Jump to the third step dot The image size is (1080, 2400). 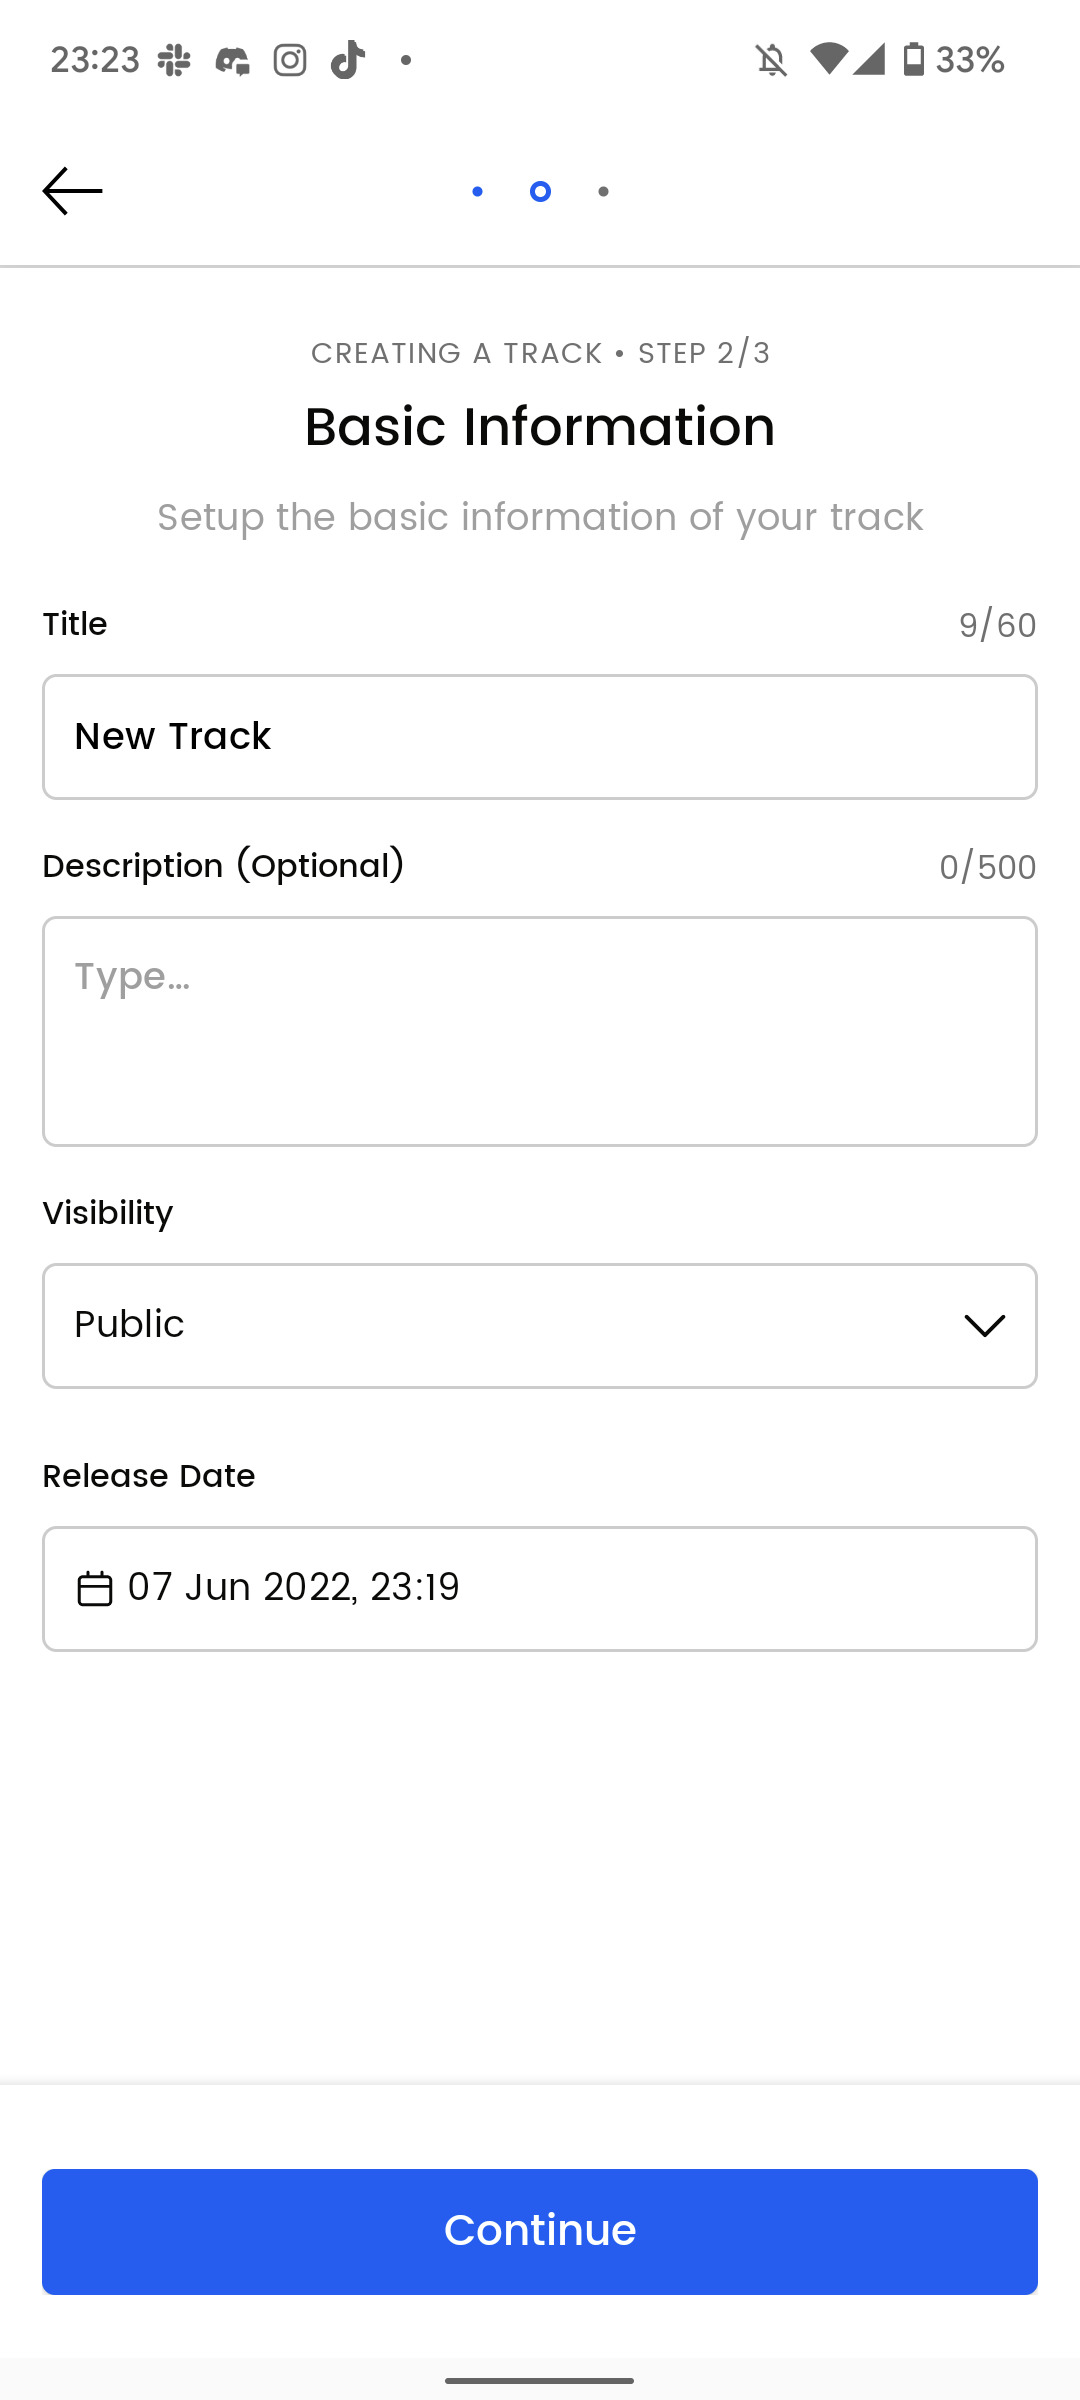603,191
